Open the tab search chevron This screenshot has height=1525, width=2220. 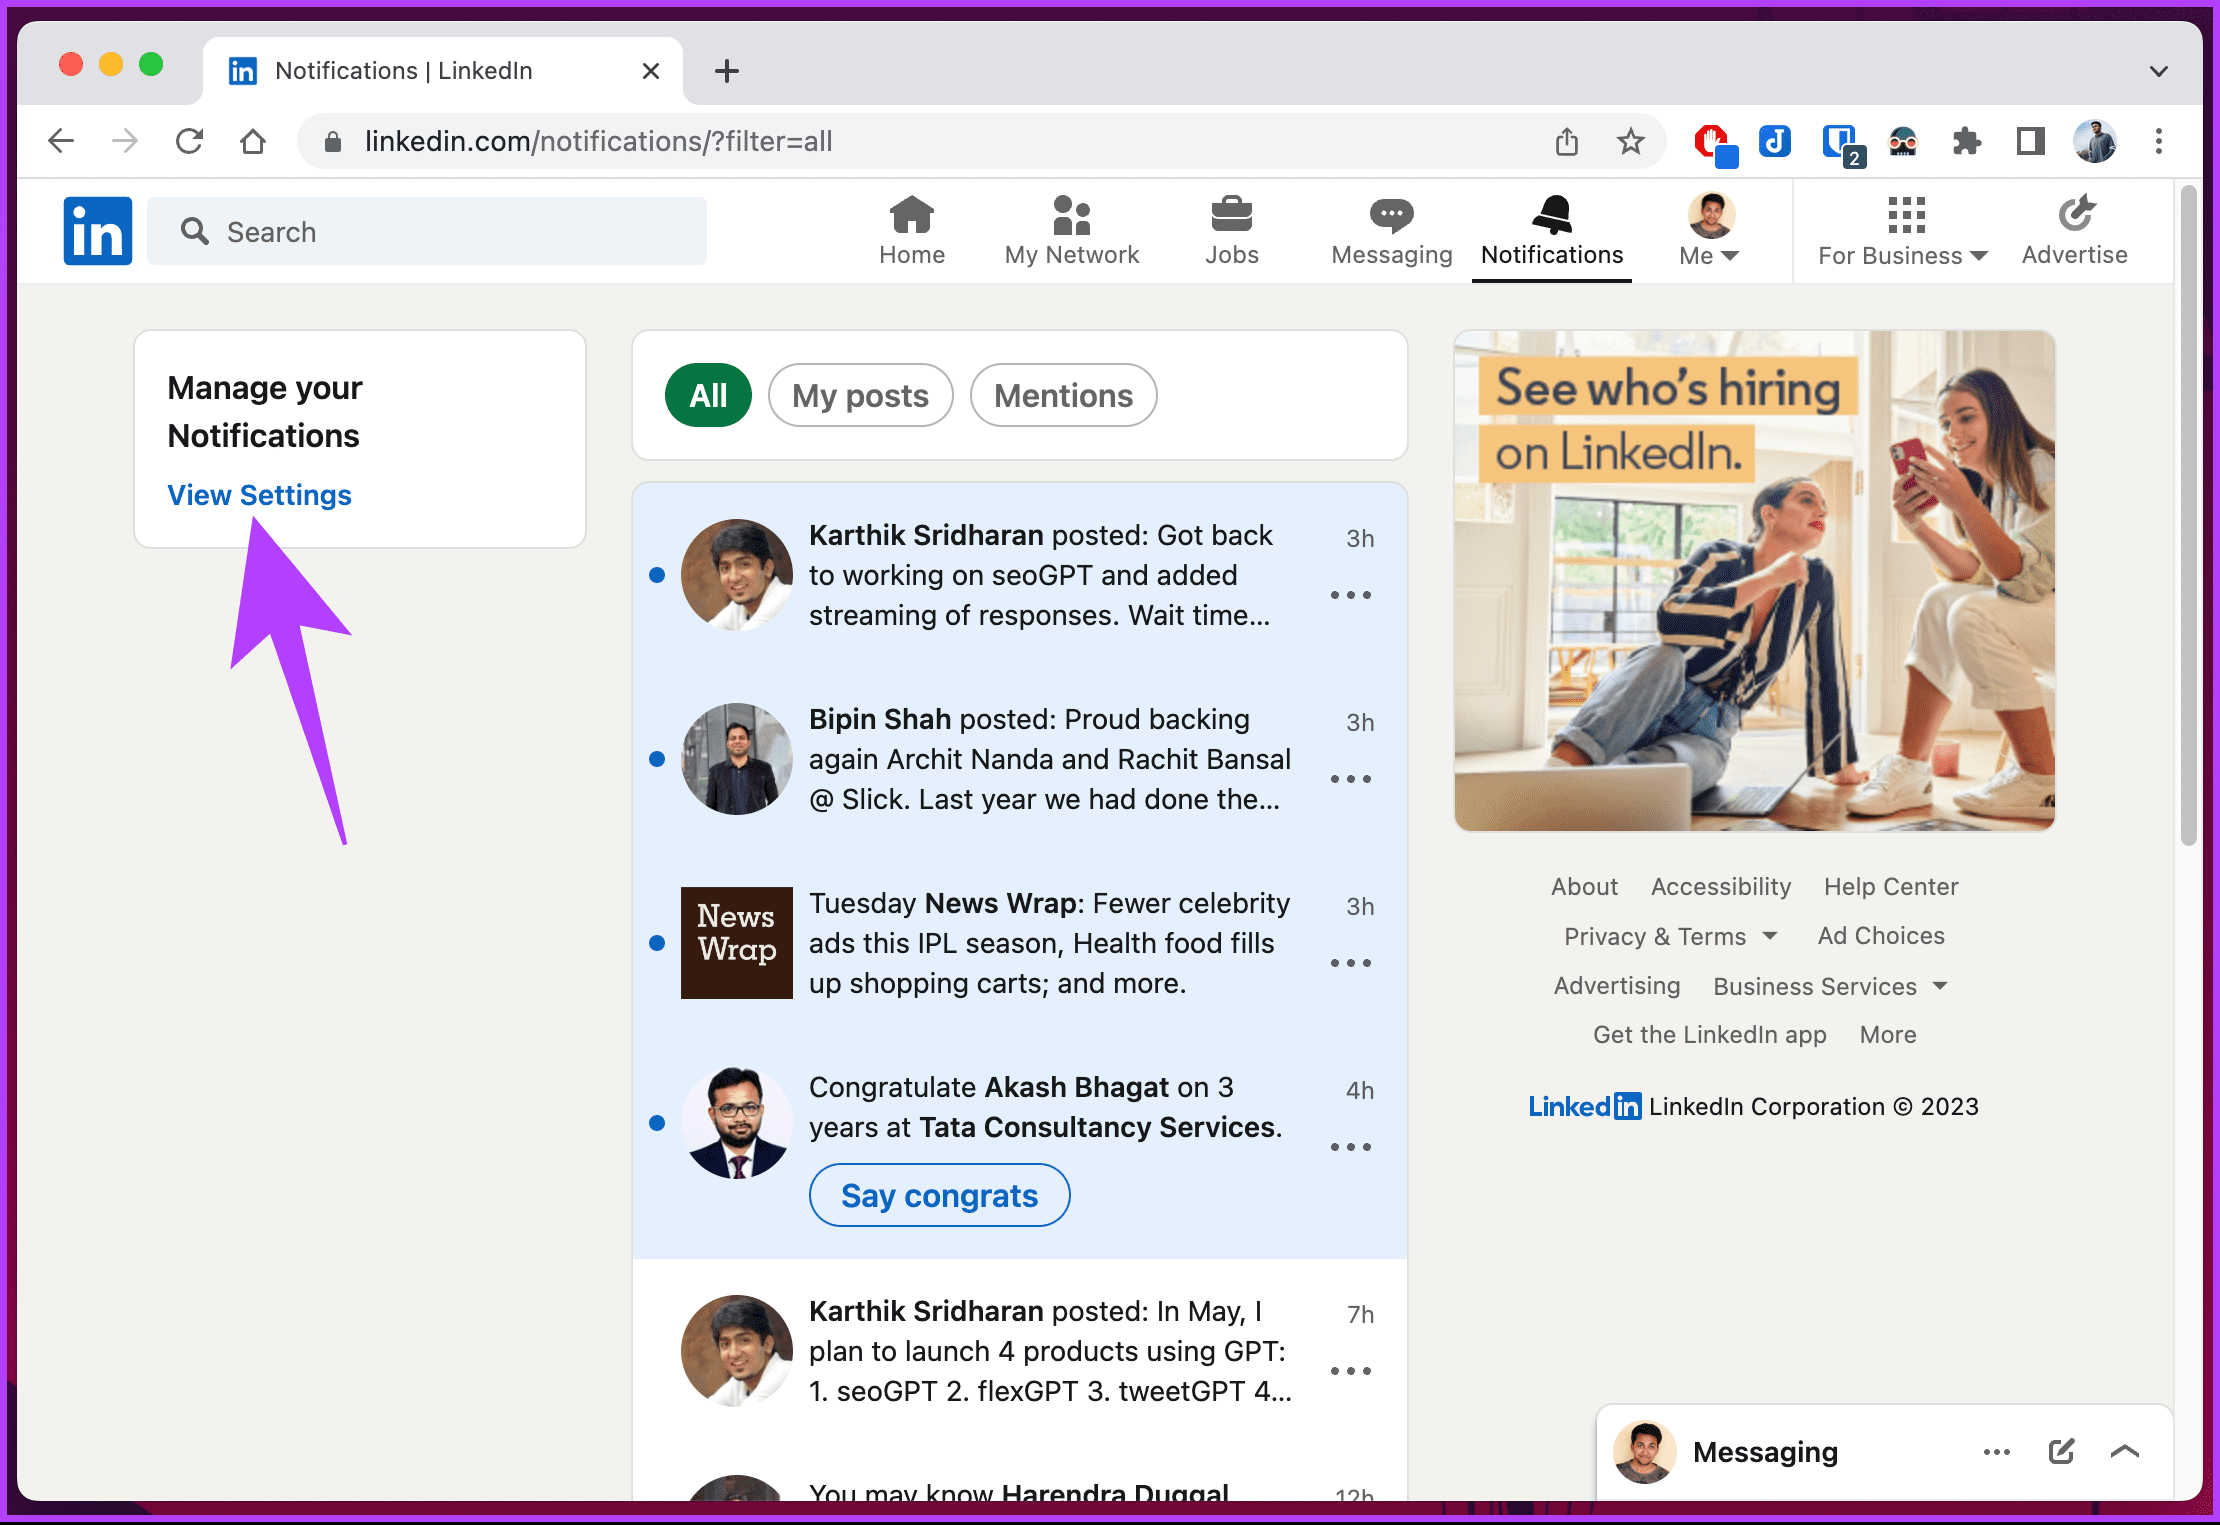(x=2159, y=71)
